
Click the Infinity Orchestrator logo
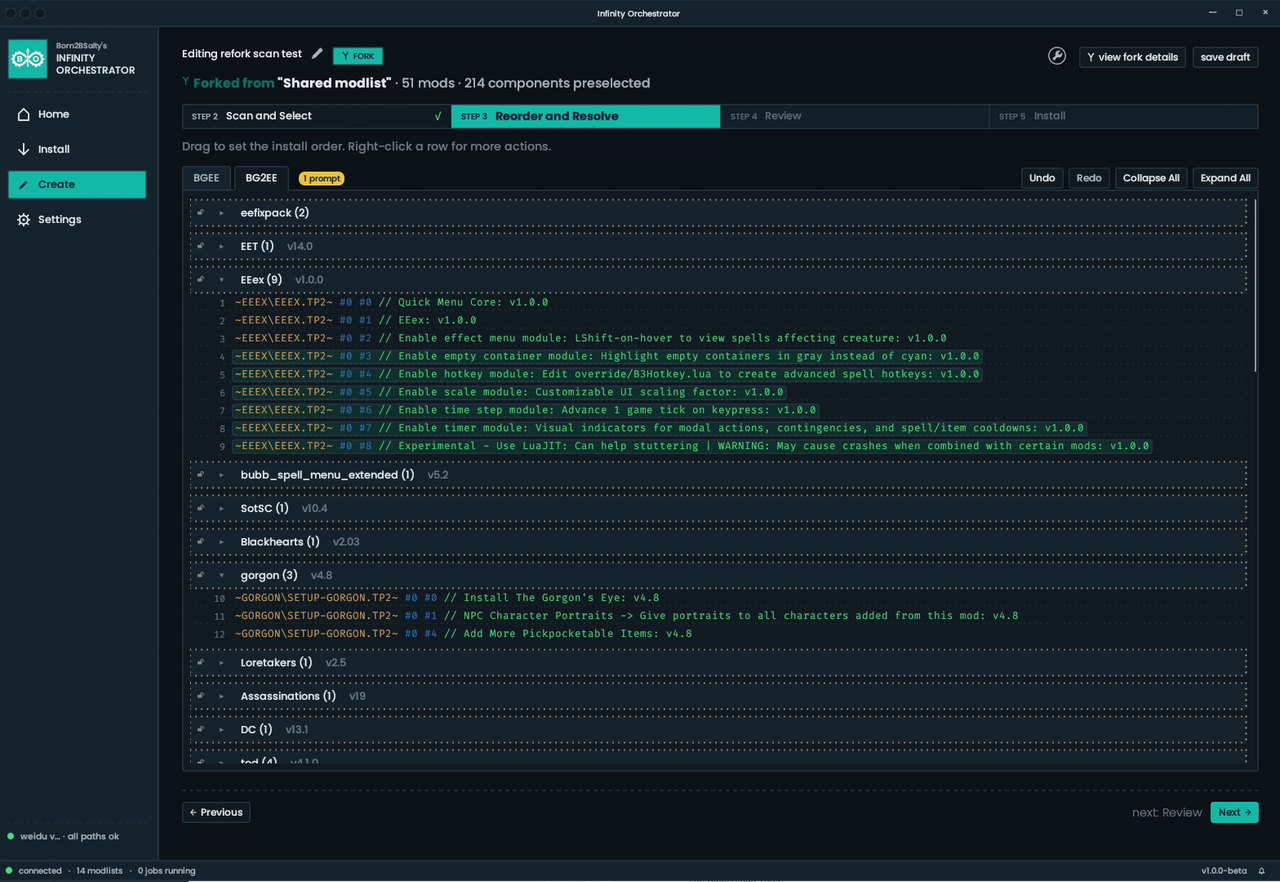pos(28,59)
